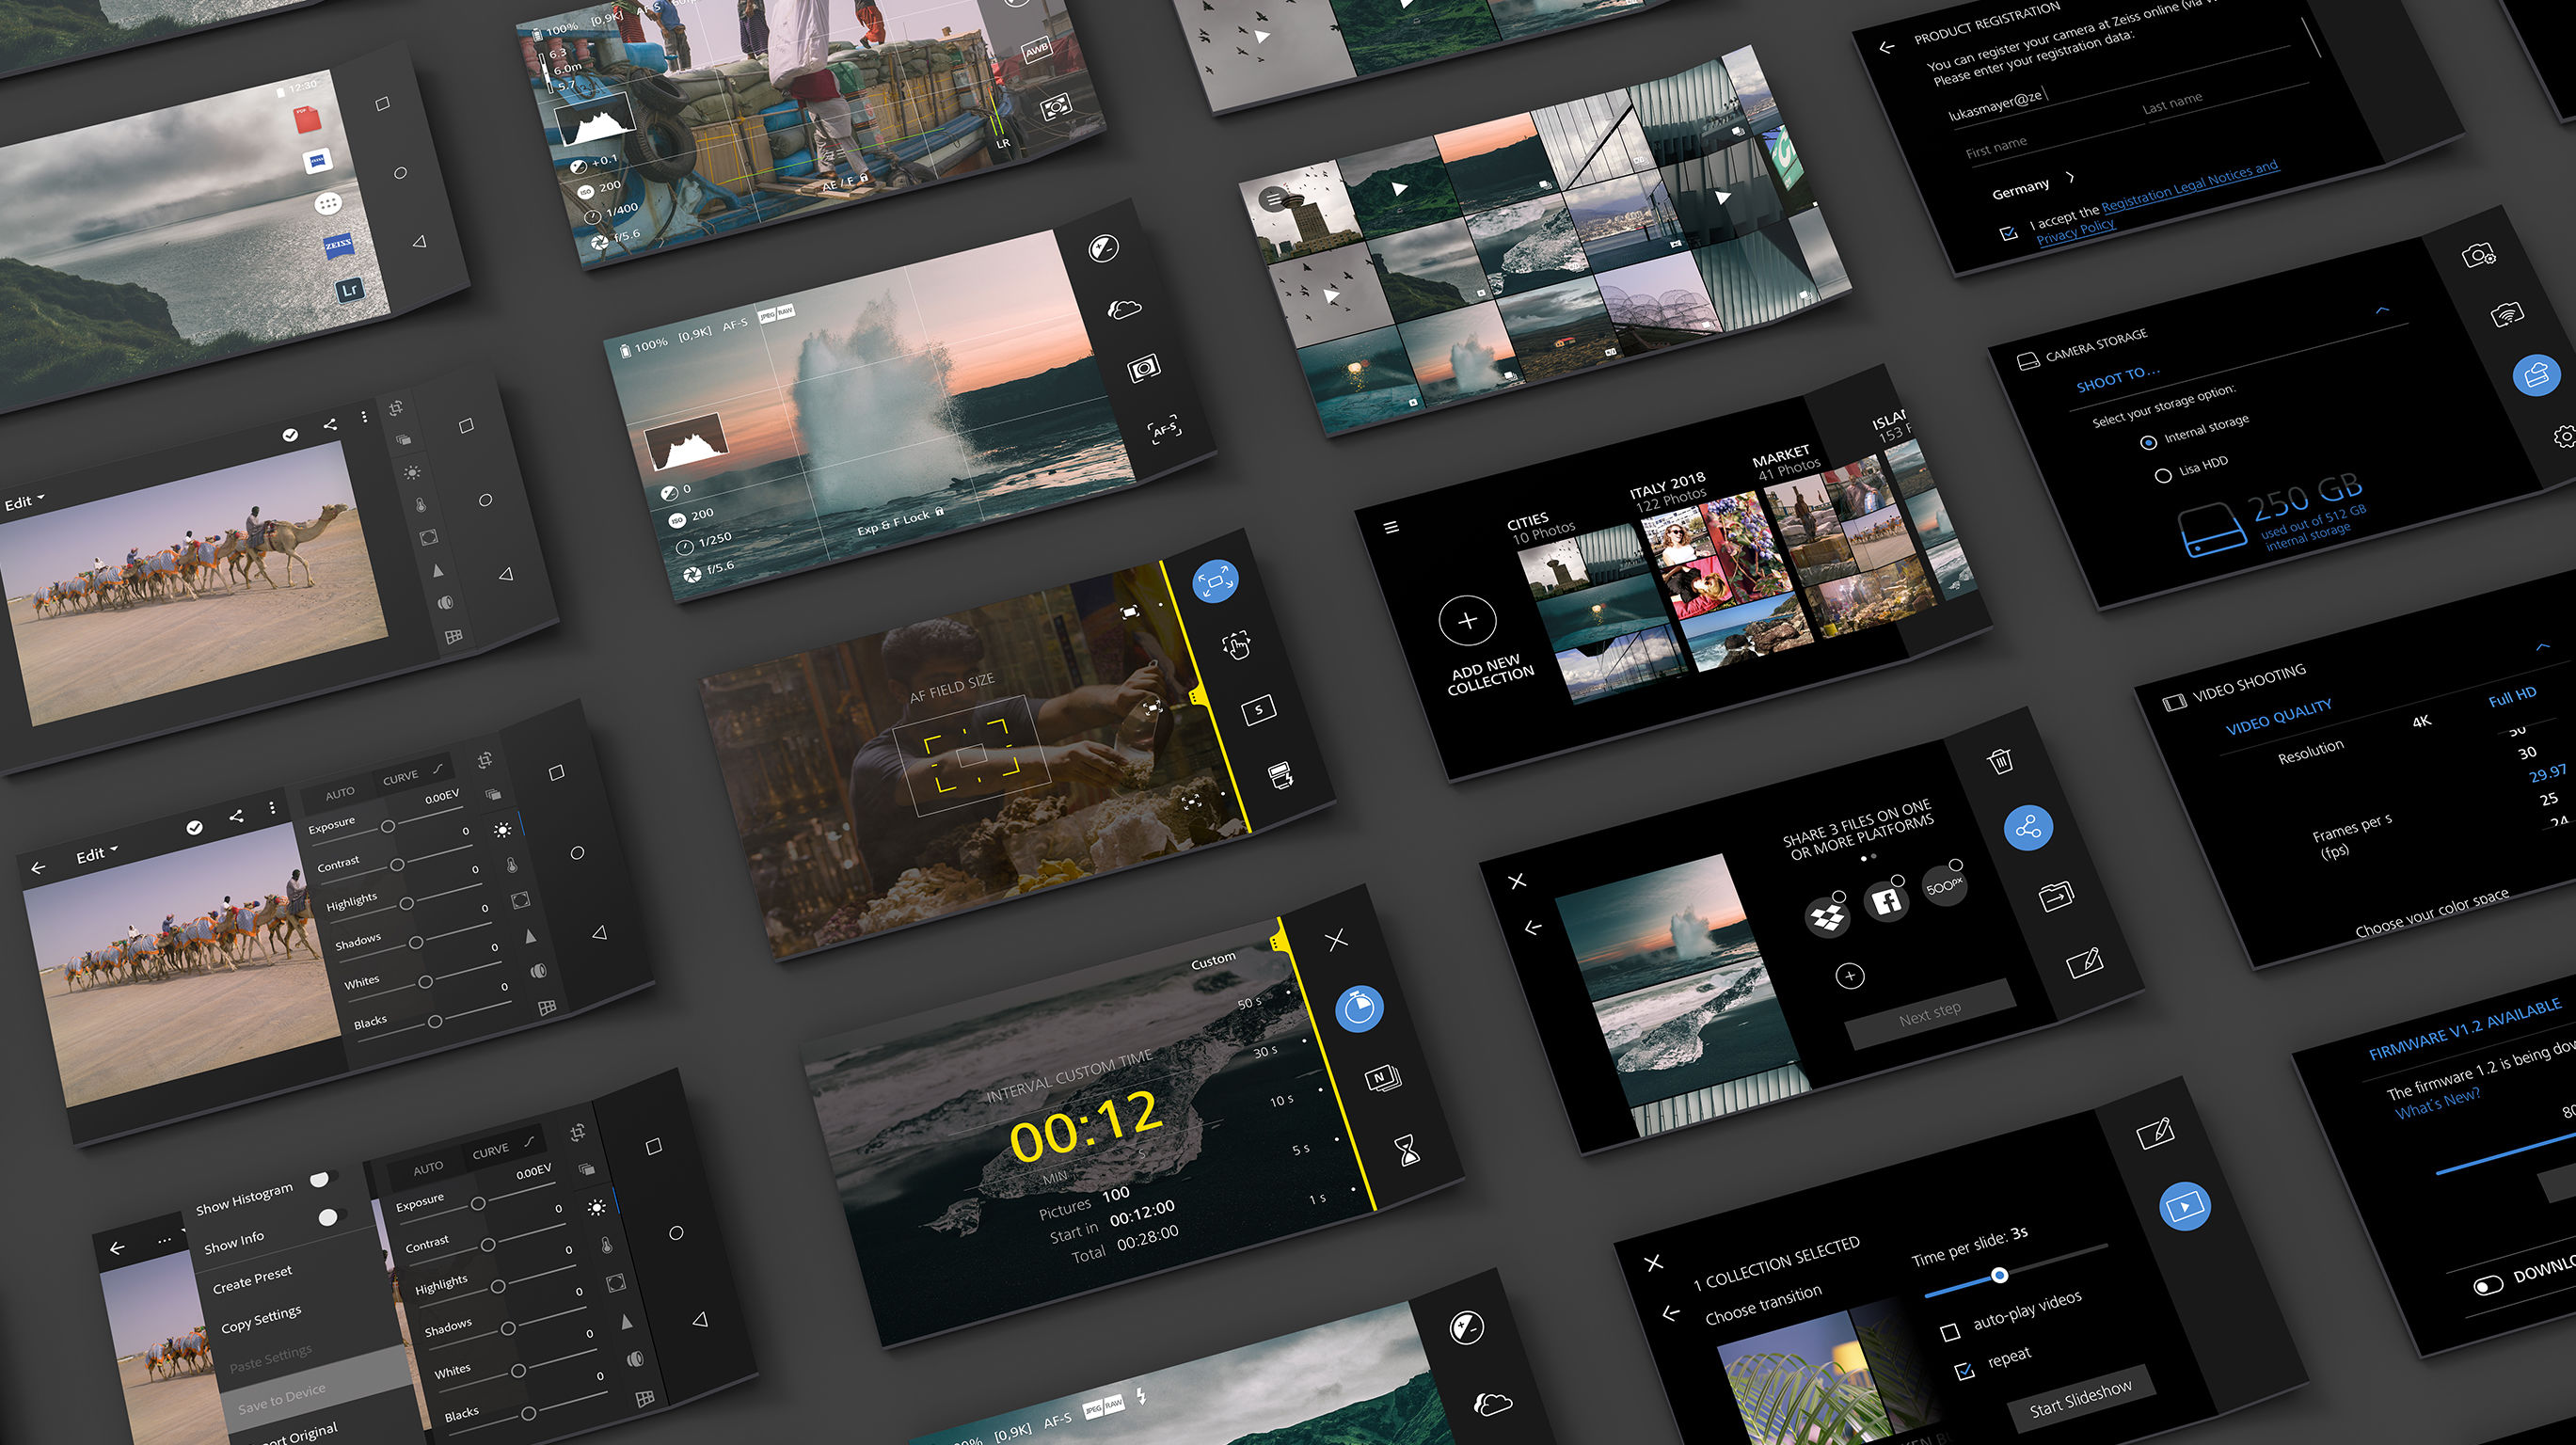Select the Full HD resolution option
The height and width of the screenshot is (1445, 2576).
[x=2512, y=696]
